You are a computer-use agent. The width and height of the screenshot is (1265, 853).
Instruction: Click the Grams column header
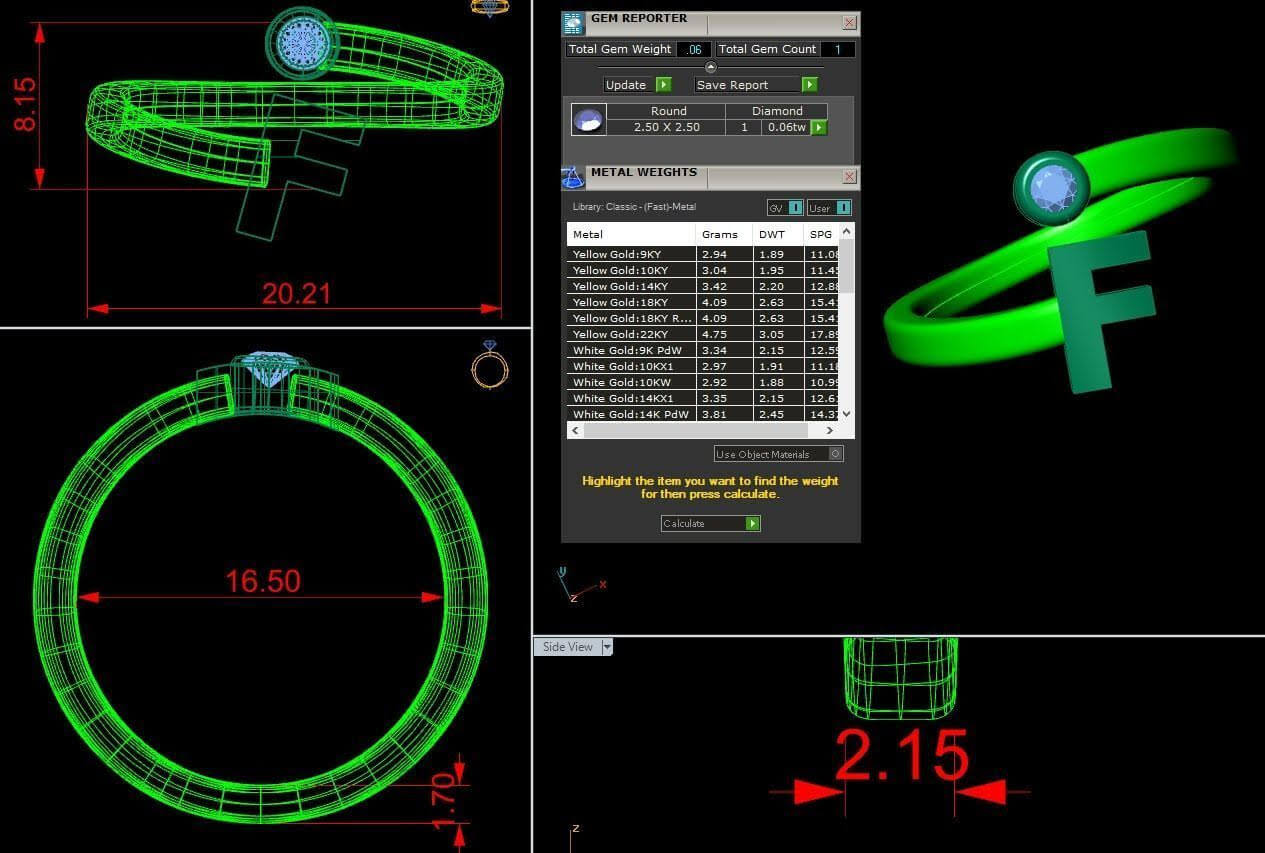[x=720, y=235]
